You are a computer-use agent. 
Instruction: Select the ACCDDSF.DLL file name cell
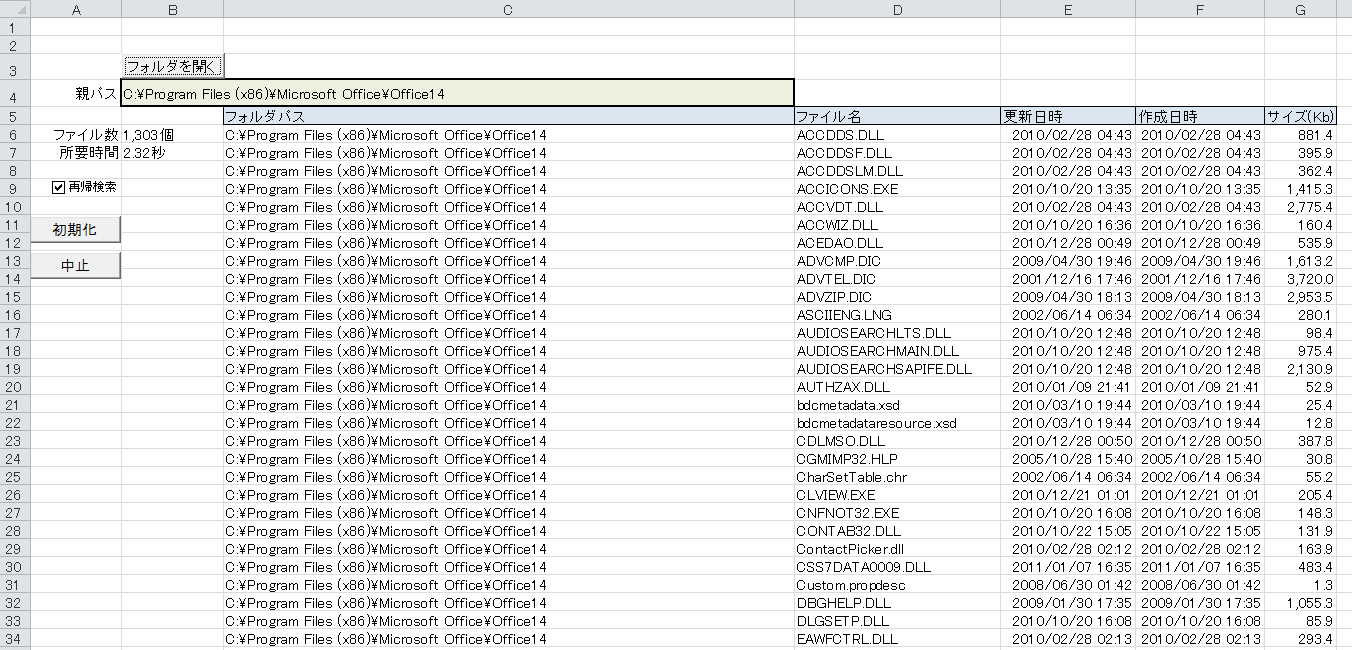897,152
